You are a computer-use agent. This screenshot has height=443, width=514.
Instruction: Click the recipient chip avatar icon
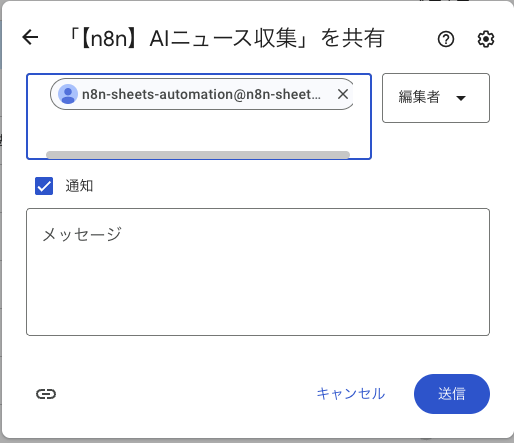point(68,94)
